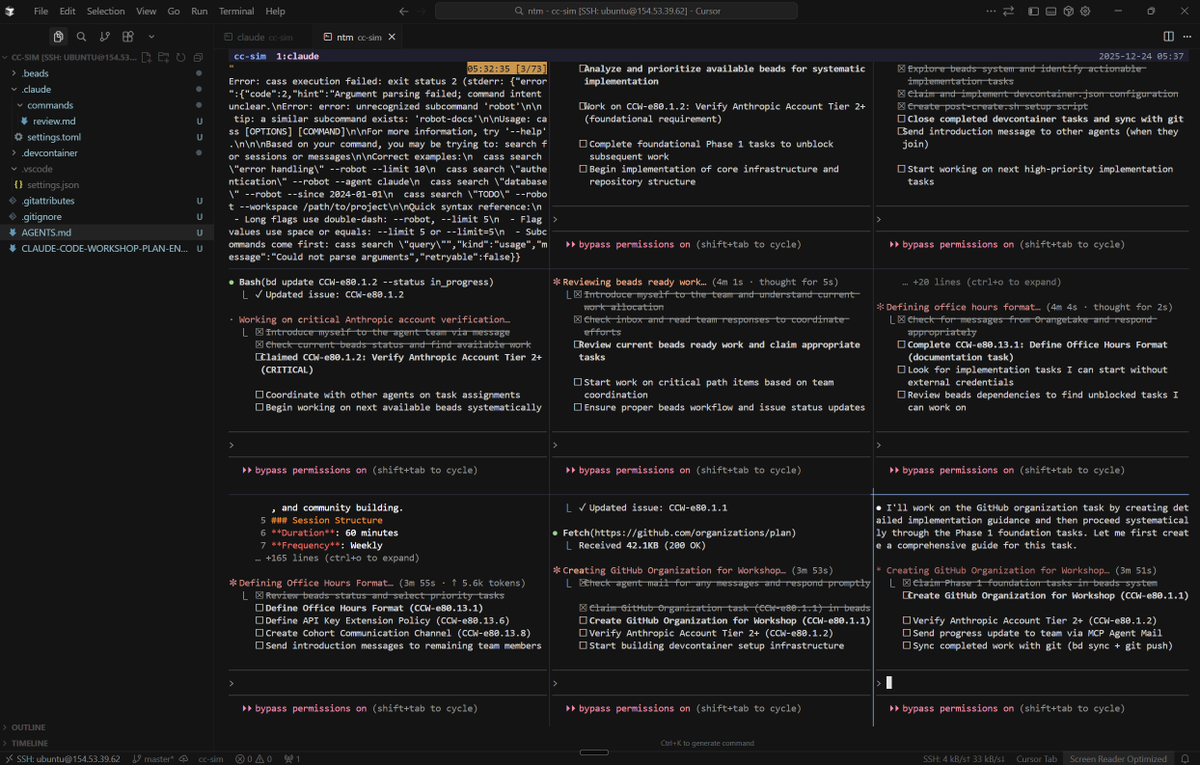The image size is (1200, 765).
Task: Open Cursor settings gear icon
Action: [x=1085, y=11]
